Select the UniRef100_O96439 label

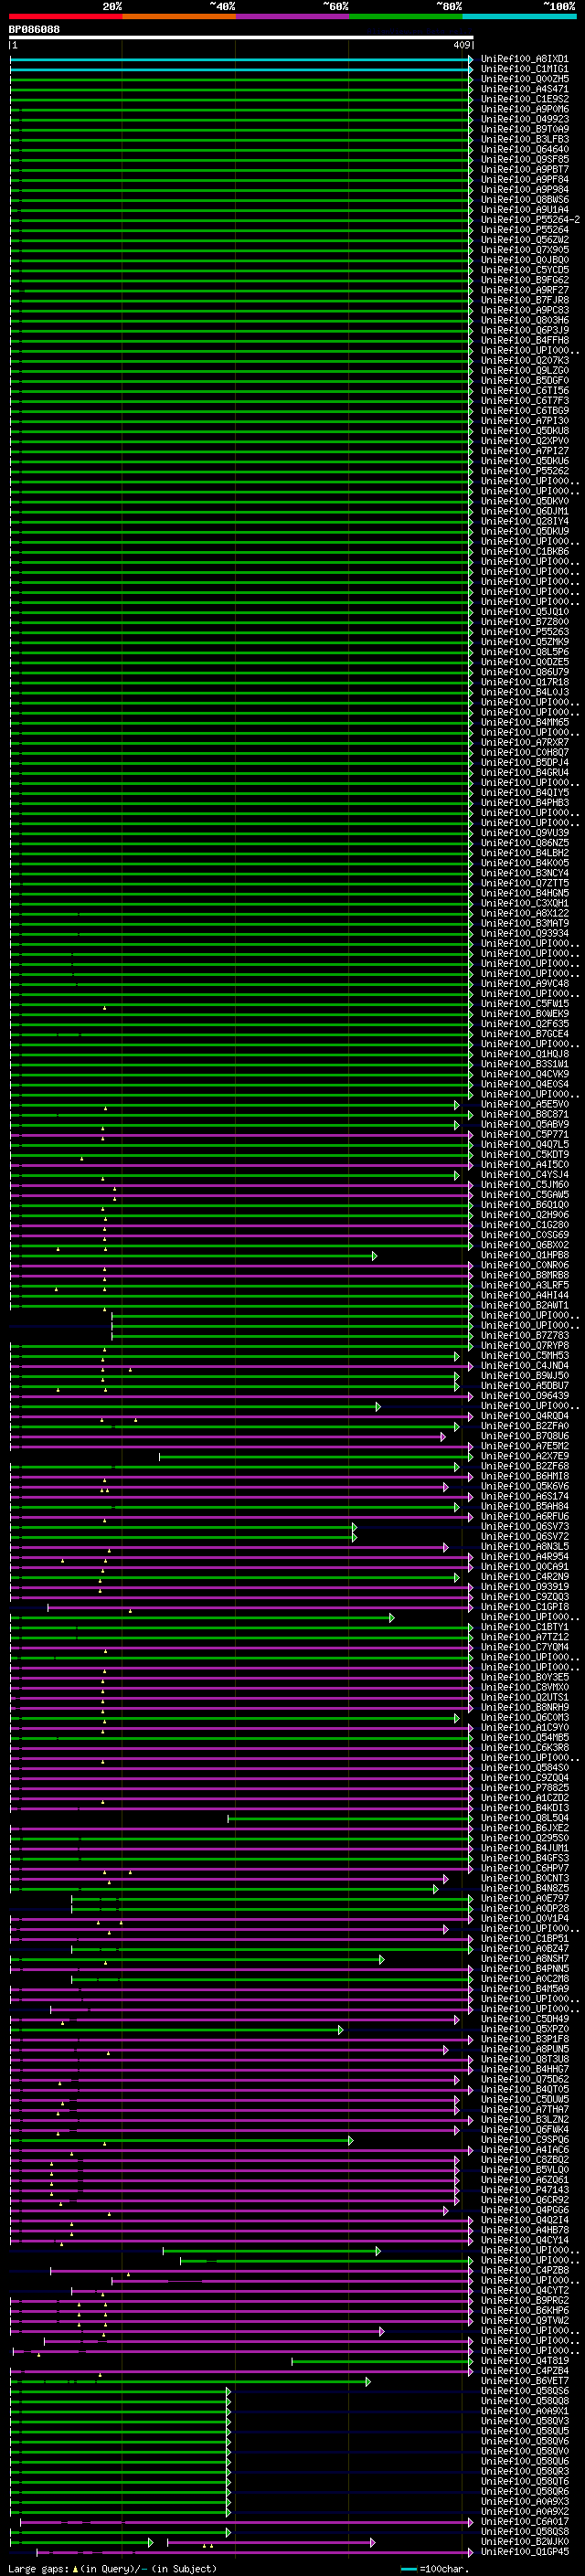point(525,1397)
